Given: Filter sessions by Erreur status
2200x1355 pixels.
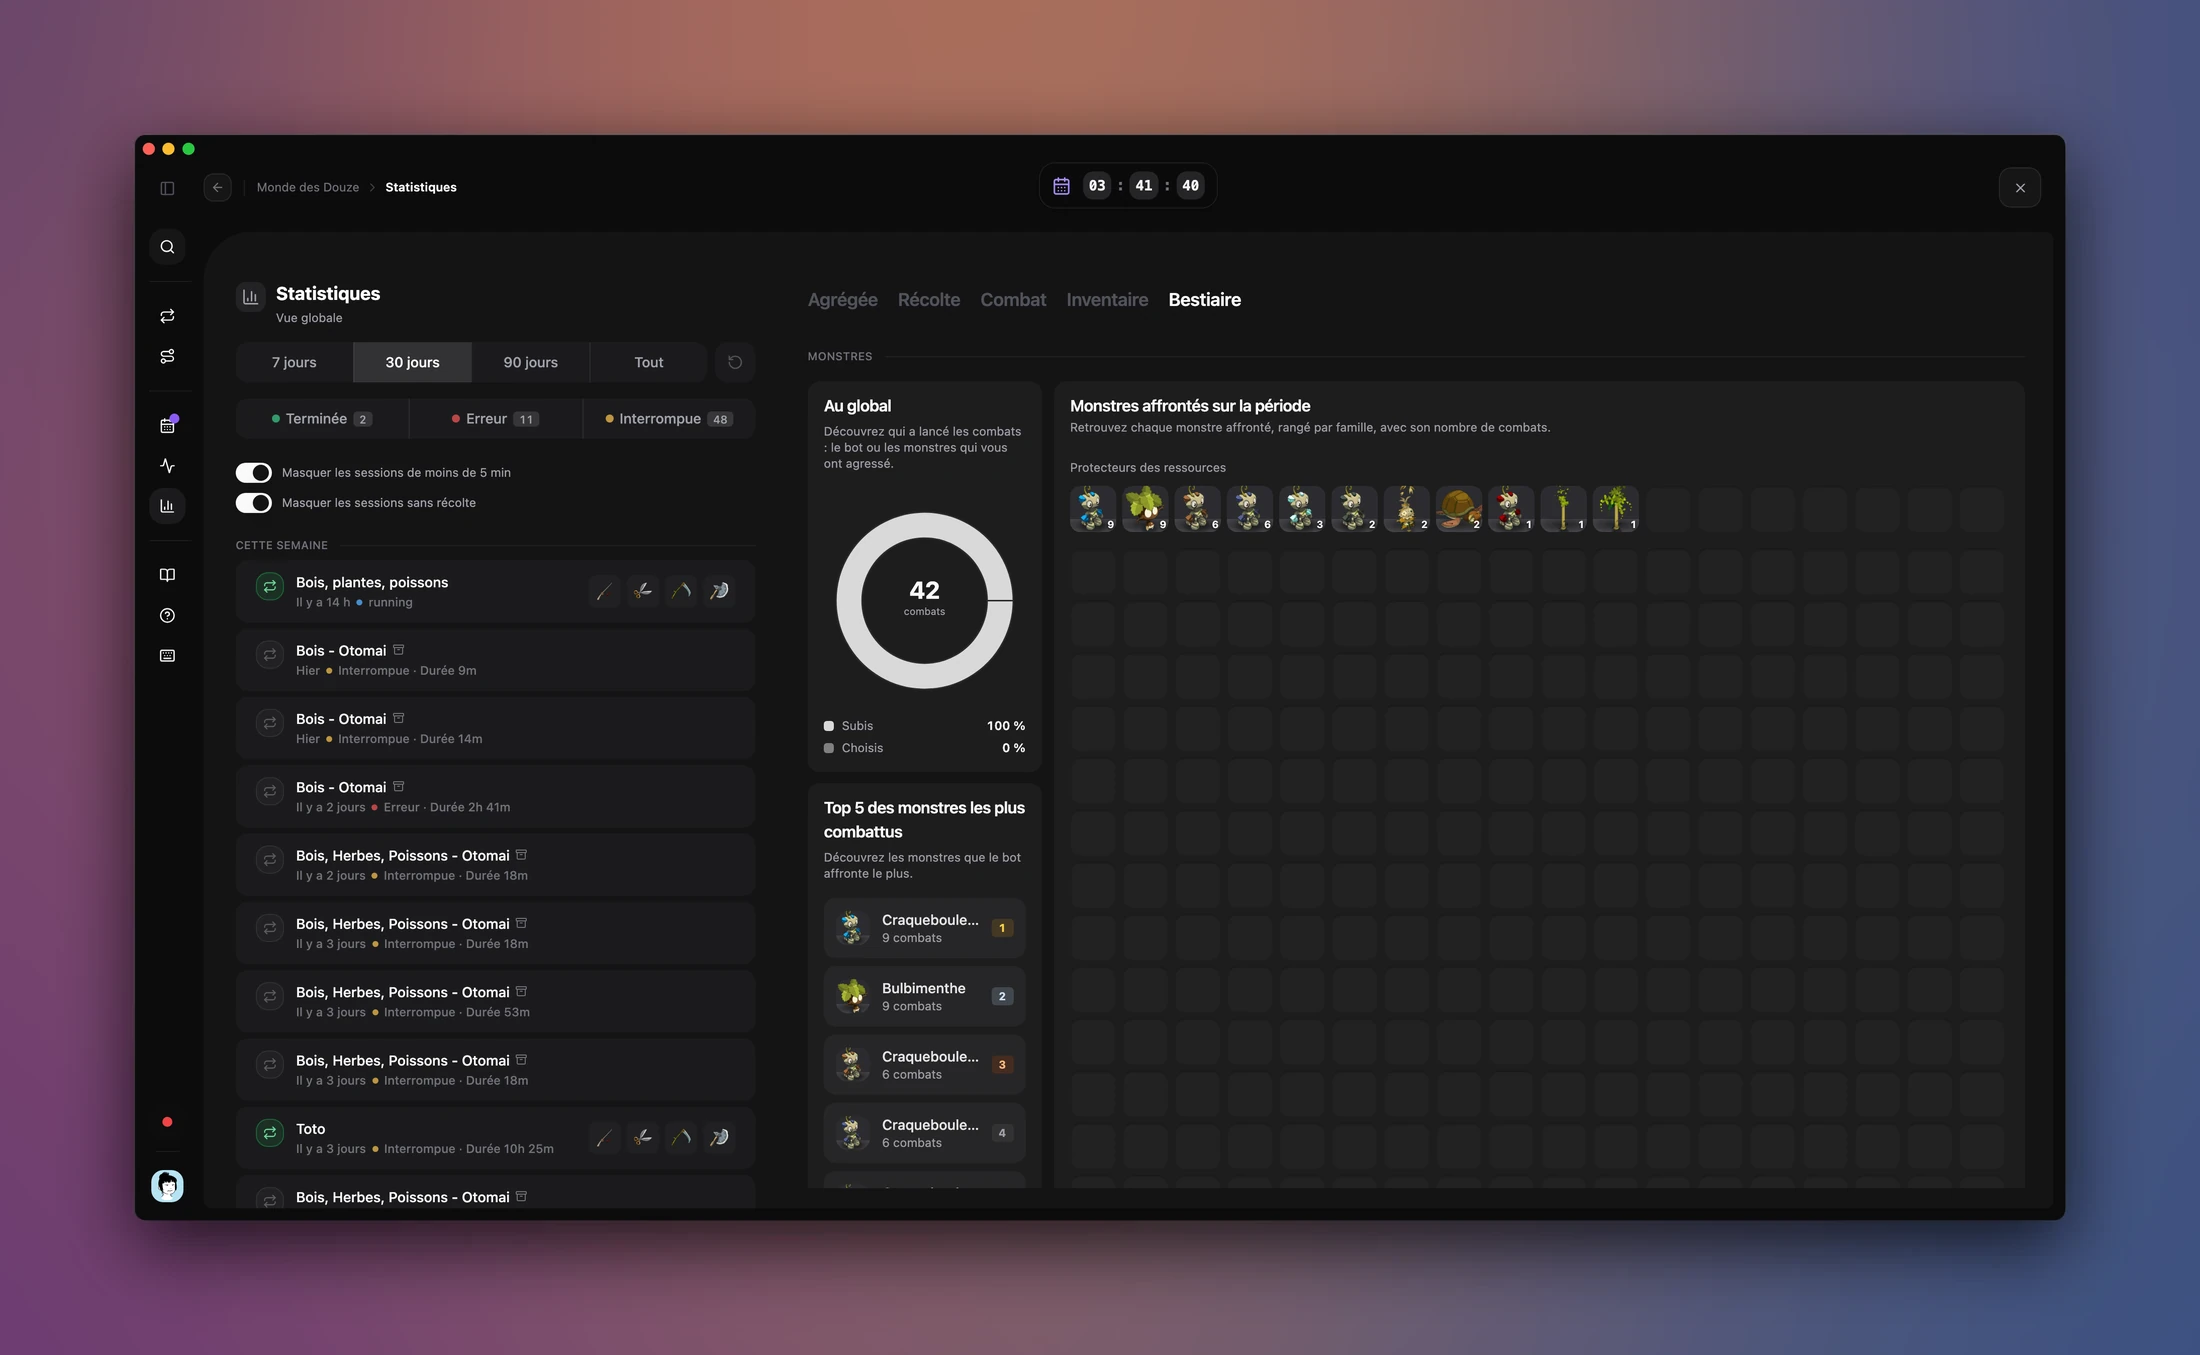Looking at the screenshot, I should (x=495, y=419).
